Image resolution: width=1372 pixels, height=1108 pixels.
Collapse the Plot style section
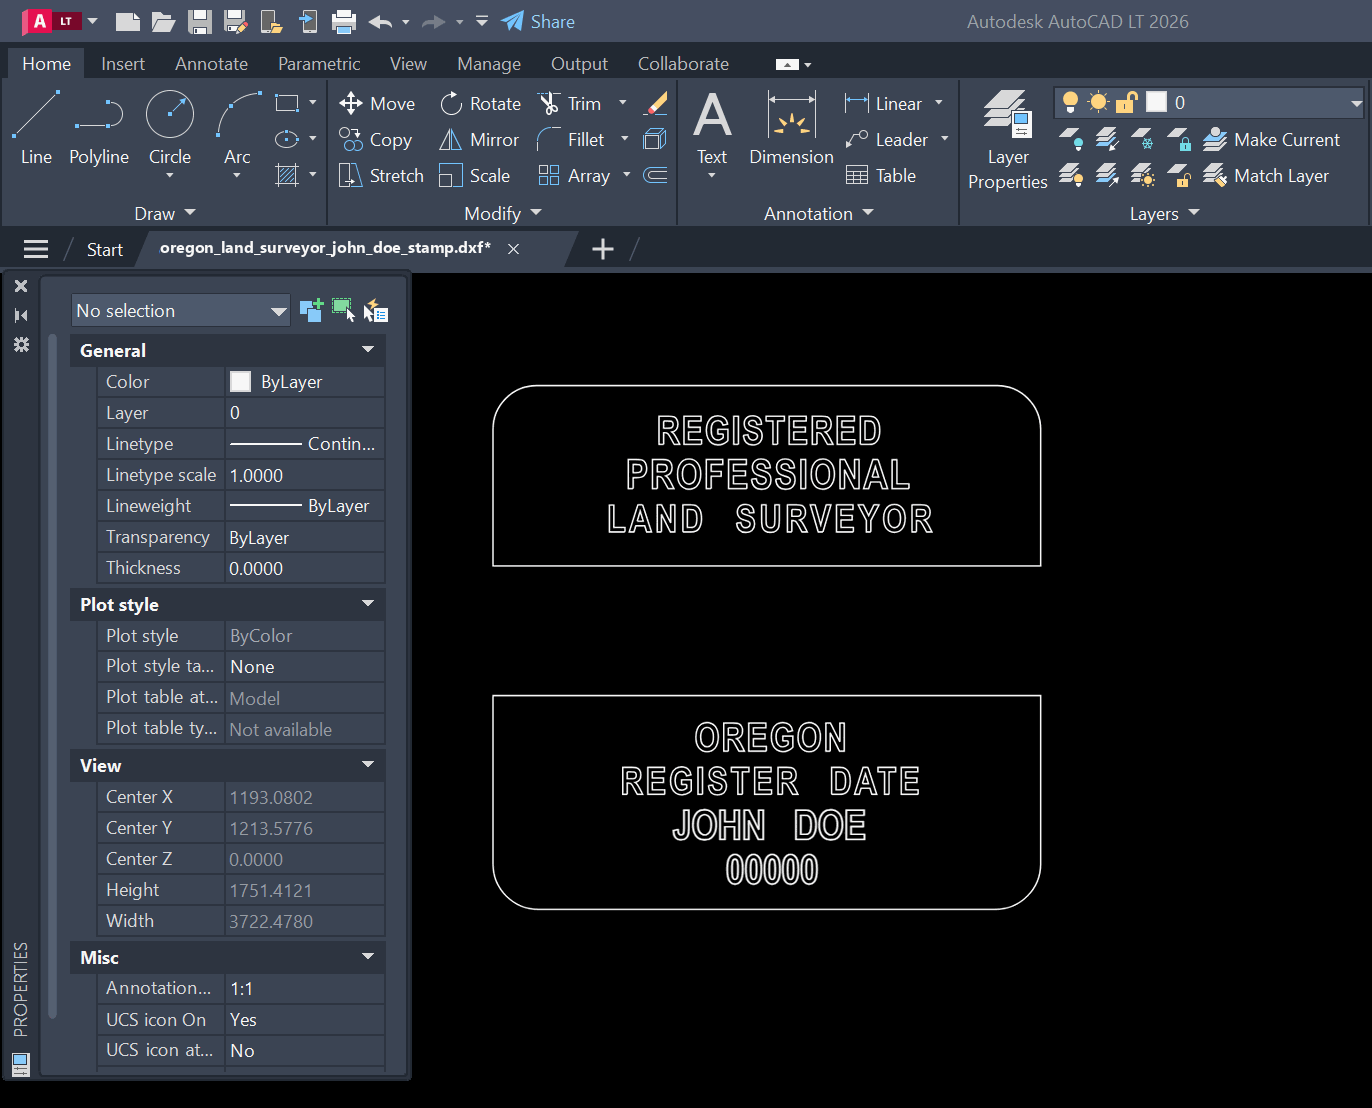368,604
